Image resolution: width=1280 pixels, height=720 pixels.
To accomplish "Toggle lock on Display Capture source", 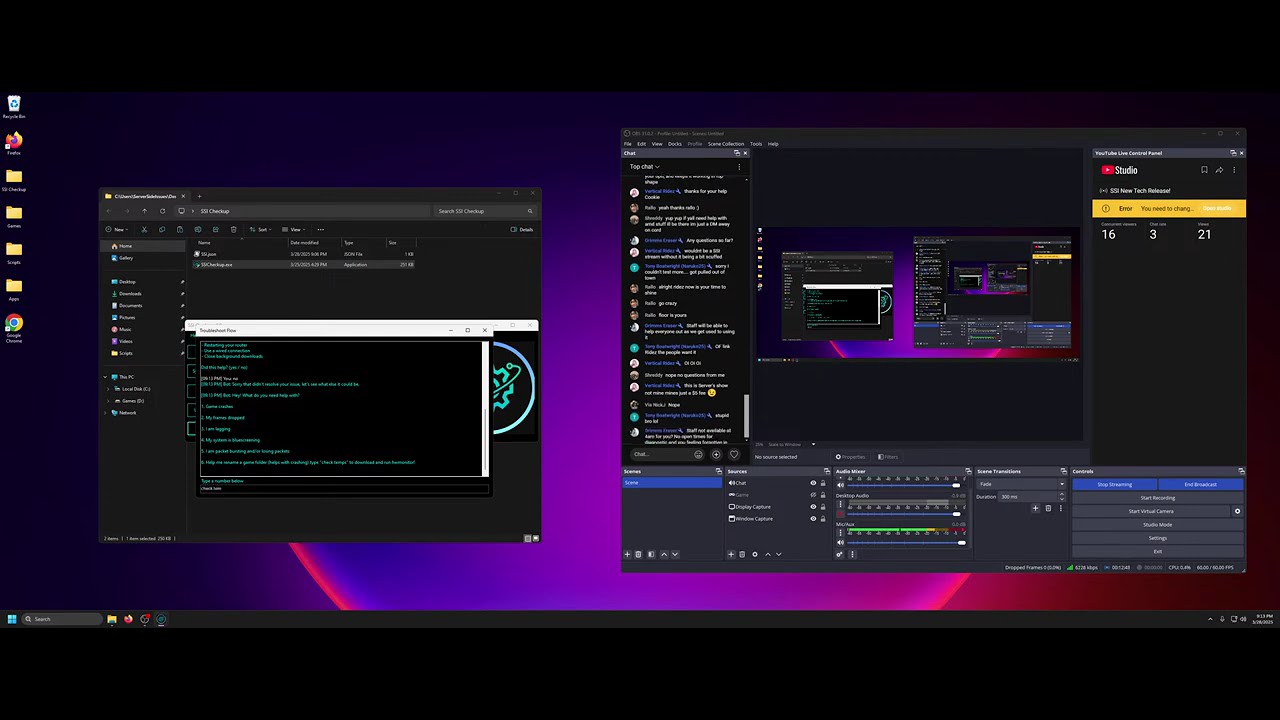I will pyautogui.click(x=823, y=507).
